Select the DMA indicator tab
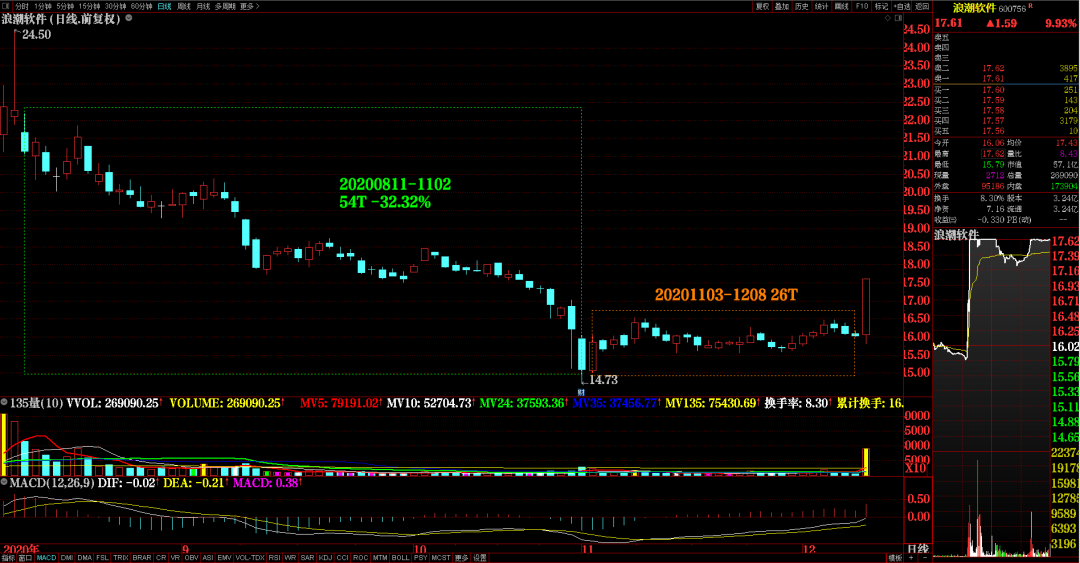 pos(85,557)
